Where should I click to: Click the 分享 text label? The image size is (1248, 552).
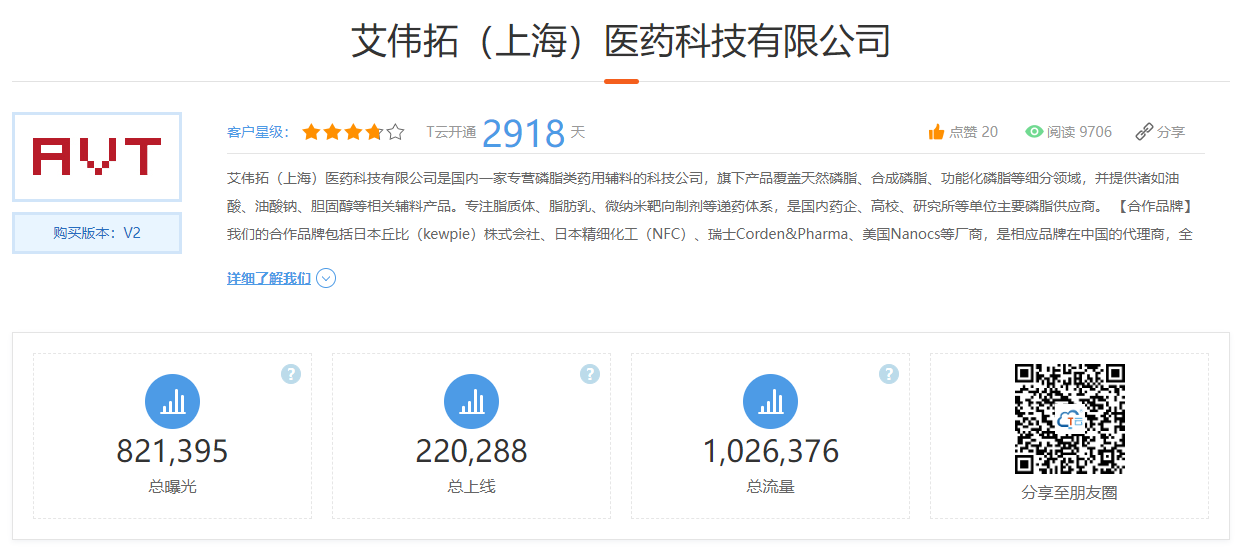(1171, 132)
